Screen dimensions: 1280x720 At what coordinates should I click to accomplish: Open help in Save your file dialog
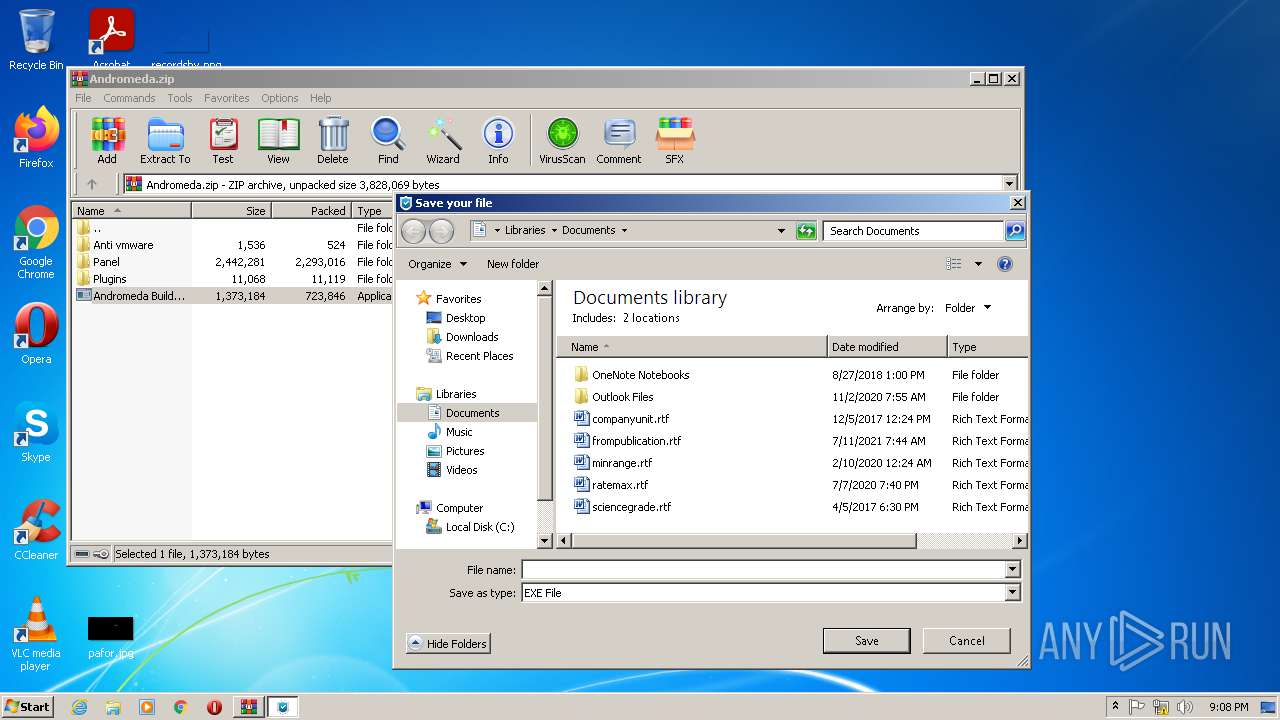click(1005, 264)
